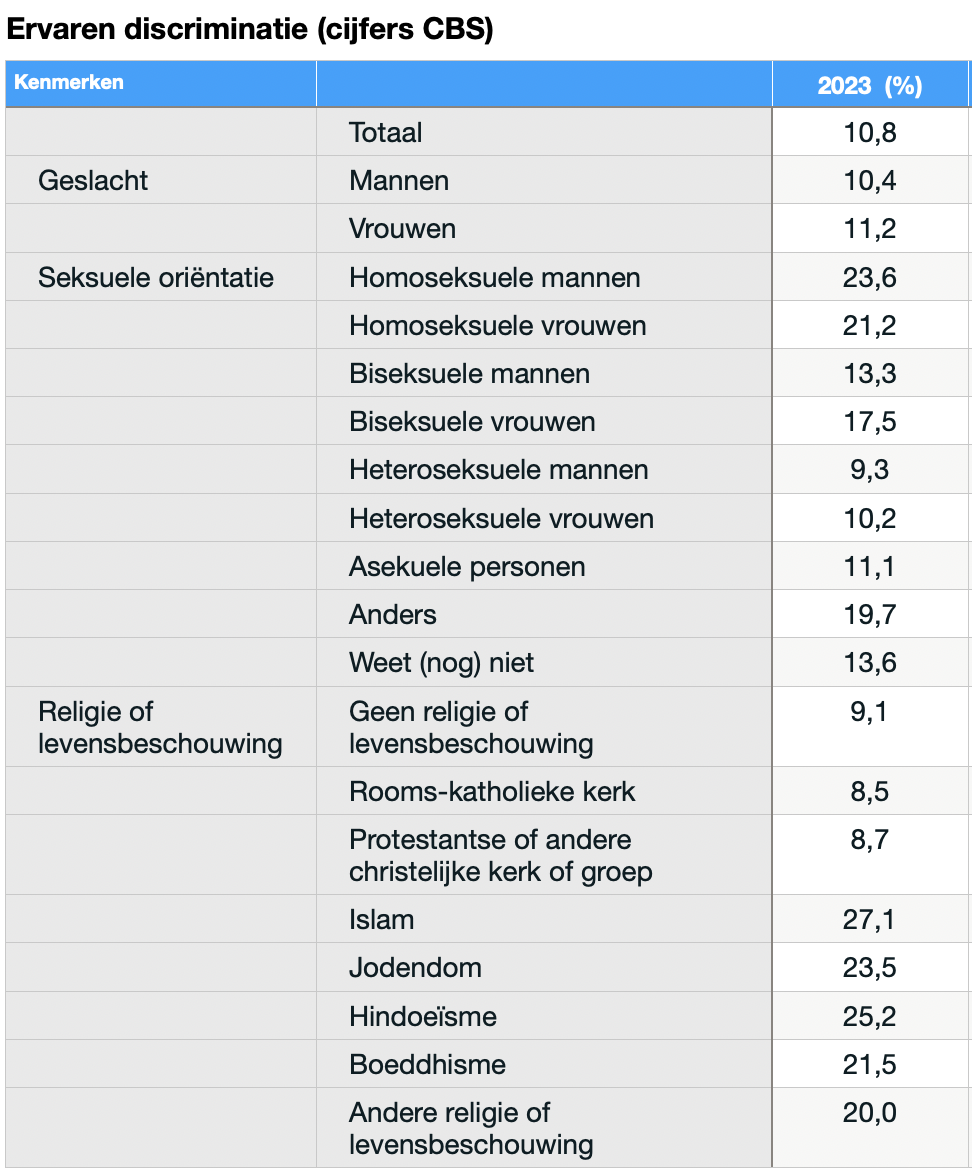Click the 'Ervaren discriminatie (cijfers CBS)' title
This screenshot has height=1168, width=972.
(x=250, y=29)
